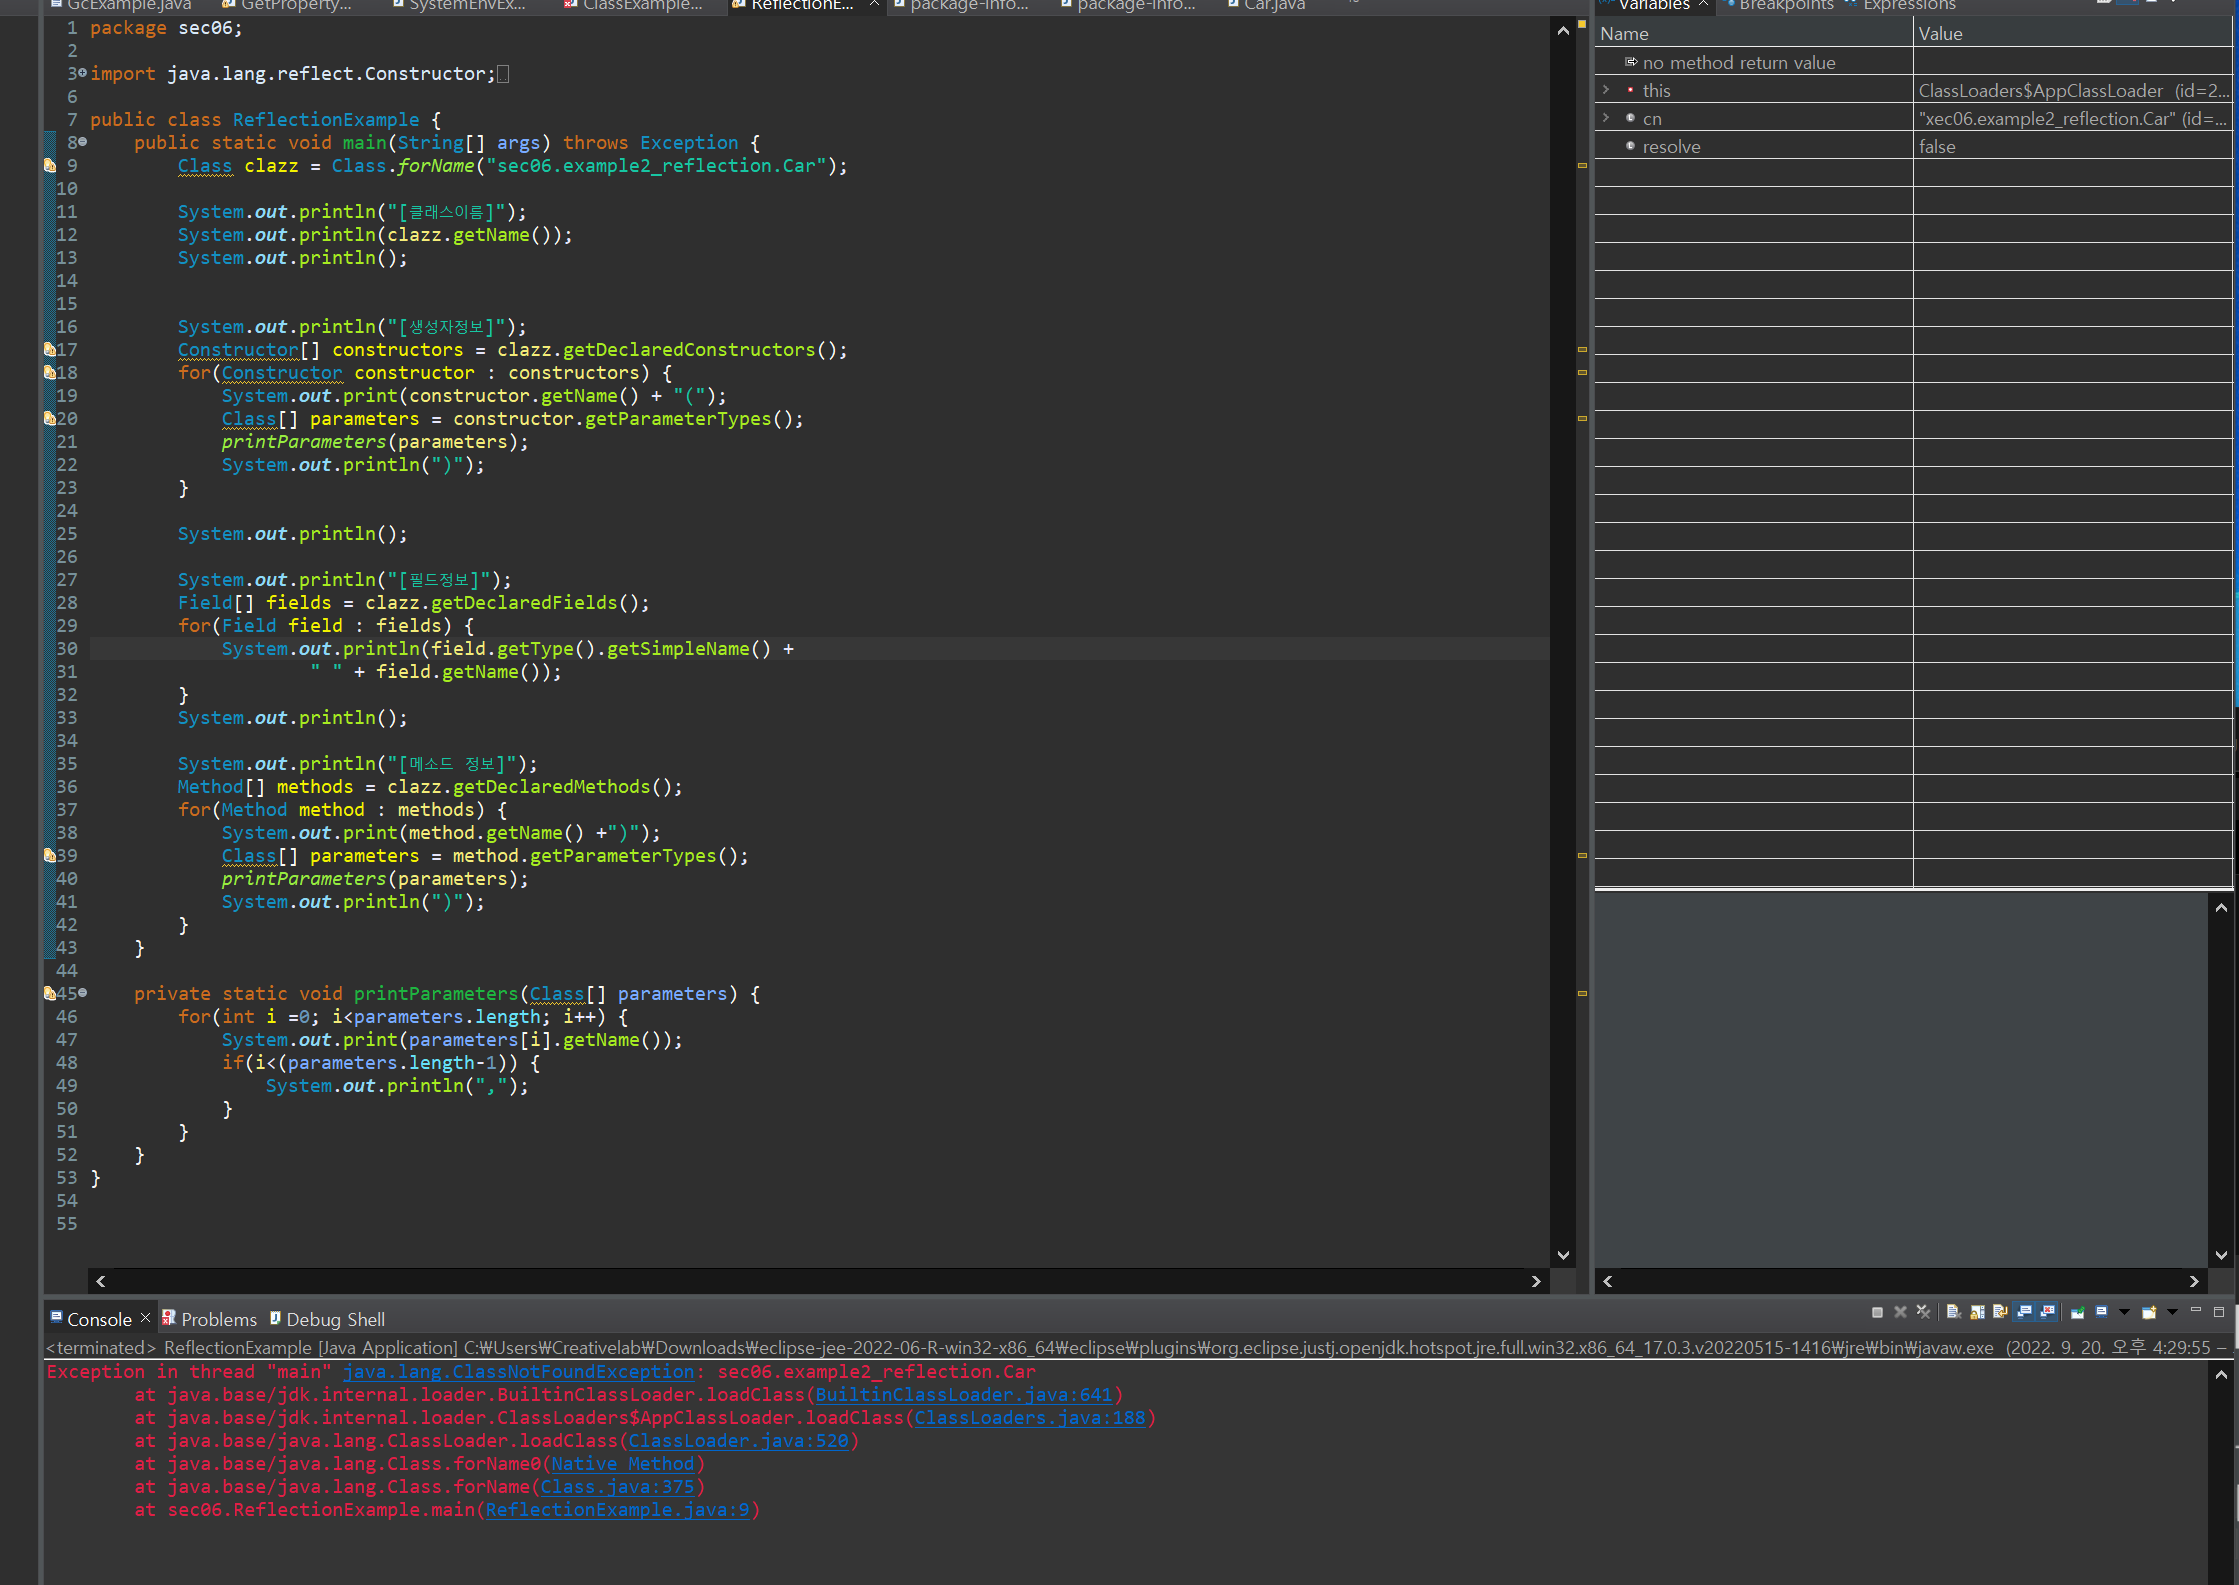Close the Console tab
The image size is (2239, 1585).
(145, 1318)
